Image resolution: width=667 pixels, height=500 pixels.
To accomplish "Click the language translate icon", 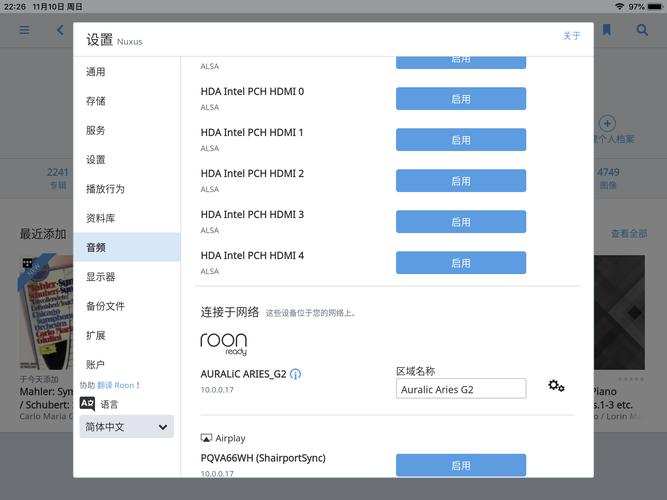I will [87, 403].
